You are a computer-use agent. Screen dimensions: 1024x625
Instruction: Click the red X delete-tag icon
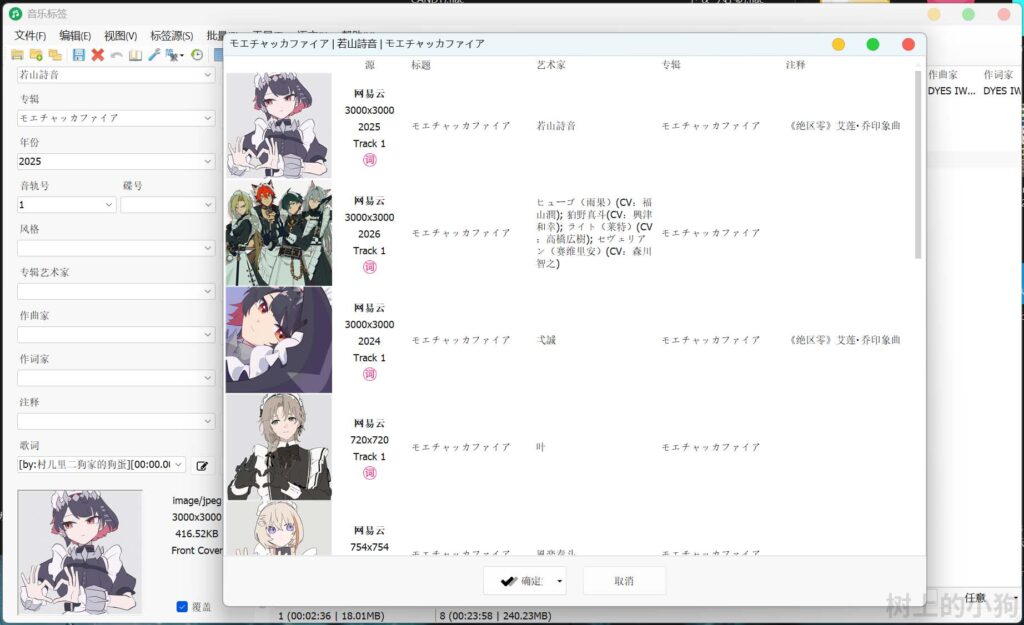coord(97,56)
